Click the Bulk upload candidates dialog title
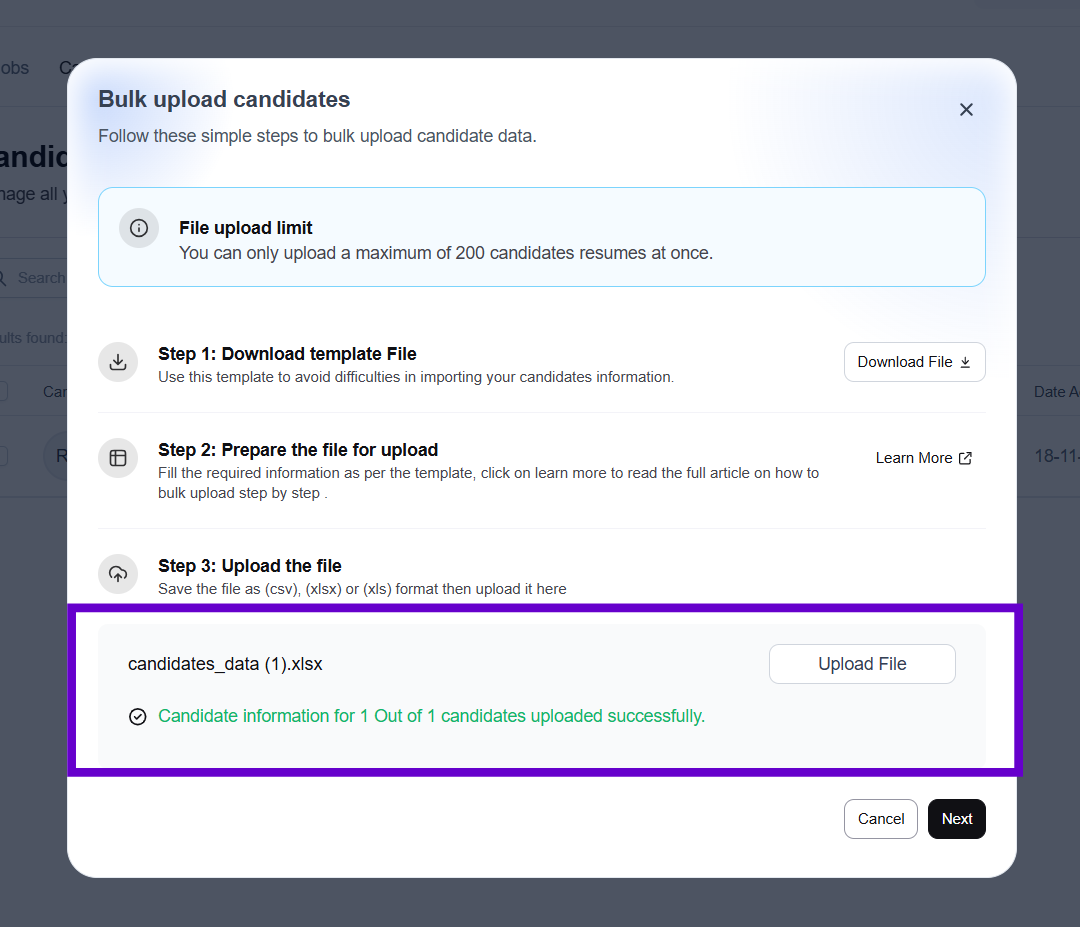Screen dimensions: 1080x927 (x=224, y=100)
